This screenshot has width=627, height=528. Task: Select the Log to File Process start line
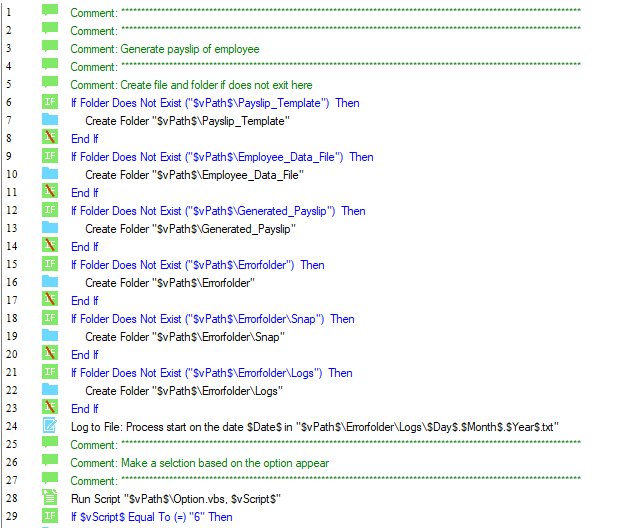315,427
